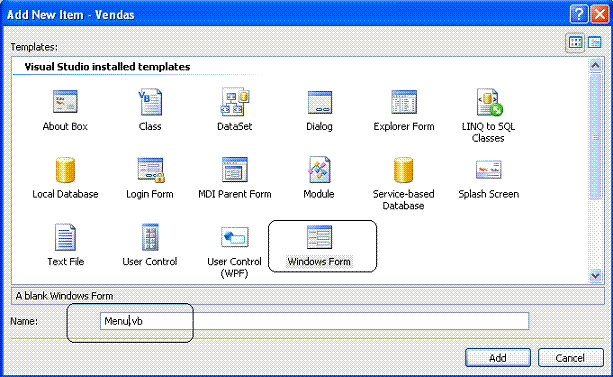
Task: Click the templates list scrollbar thumb
Action: click(595, 137)
